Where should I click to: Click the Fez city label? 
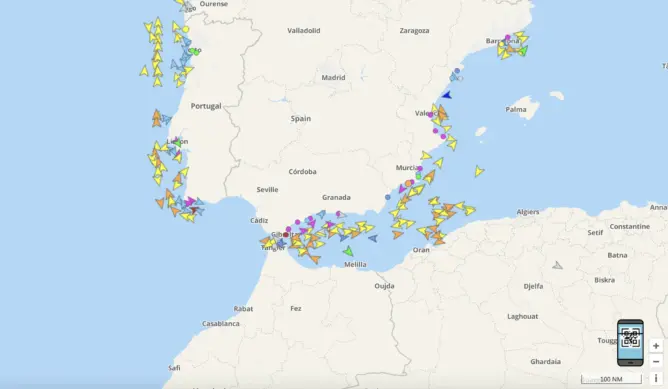point(296,308)
